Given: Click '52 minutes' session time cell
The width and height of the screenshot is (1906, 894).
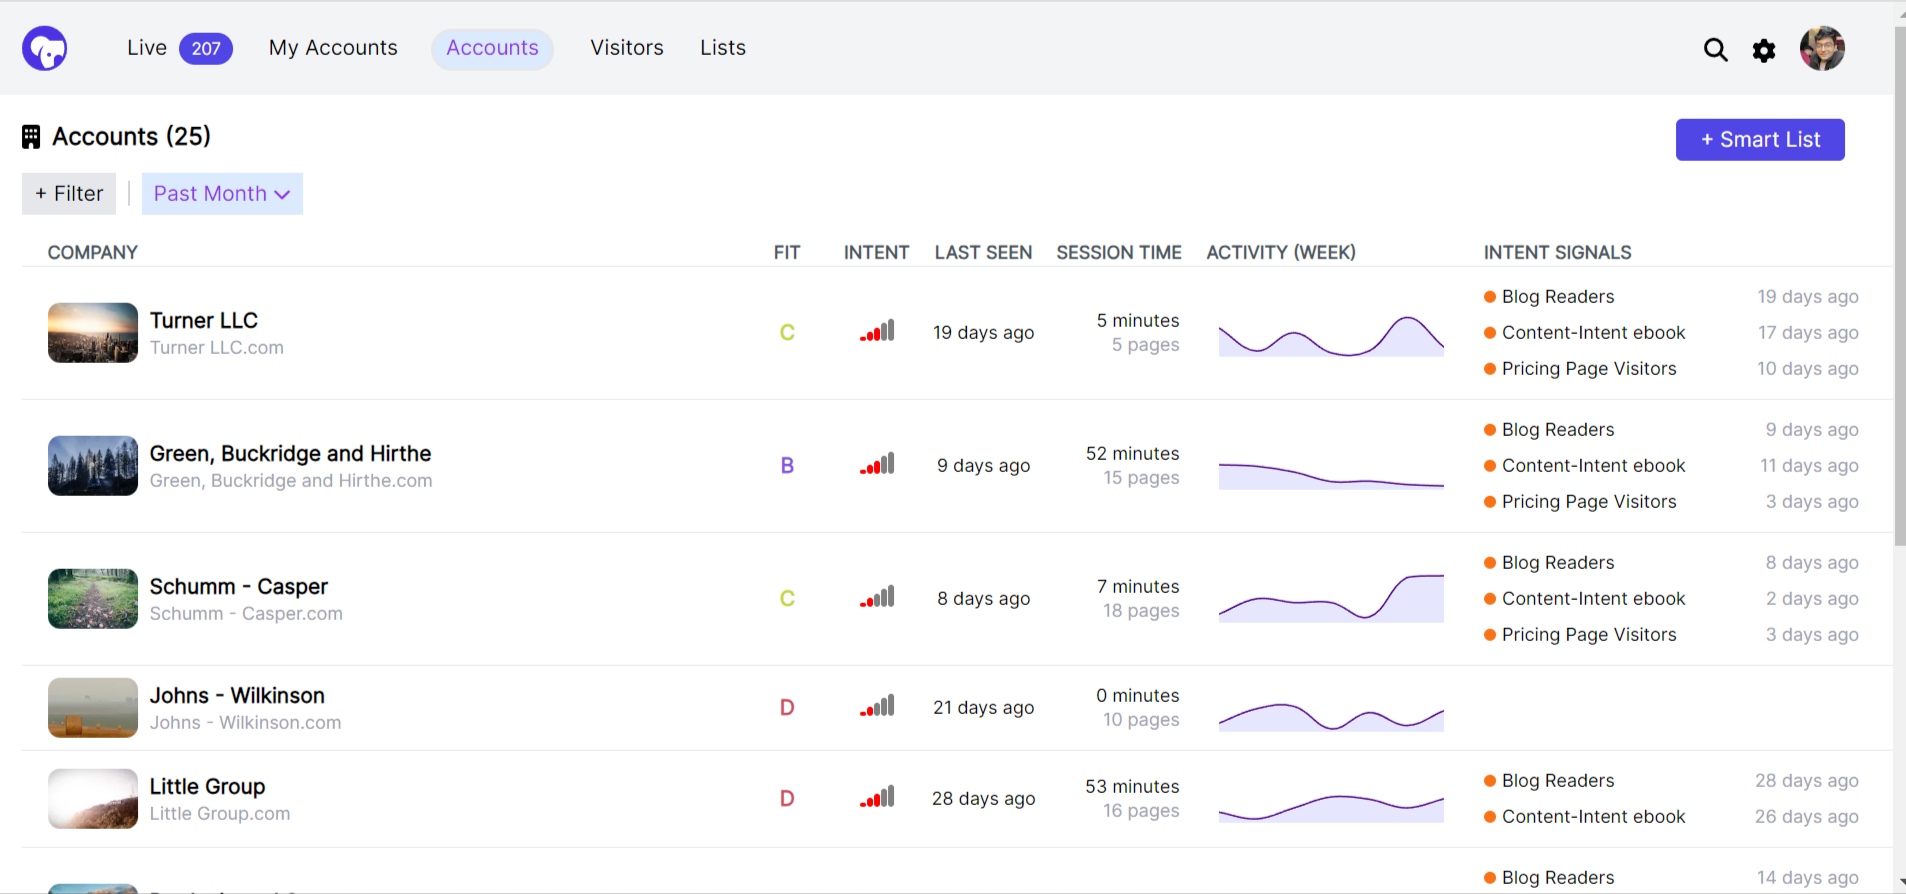Looking at the screenshot, I should (1132, 454).
